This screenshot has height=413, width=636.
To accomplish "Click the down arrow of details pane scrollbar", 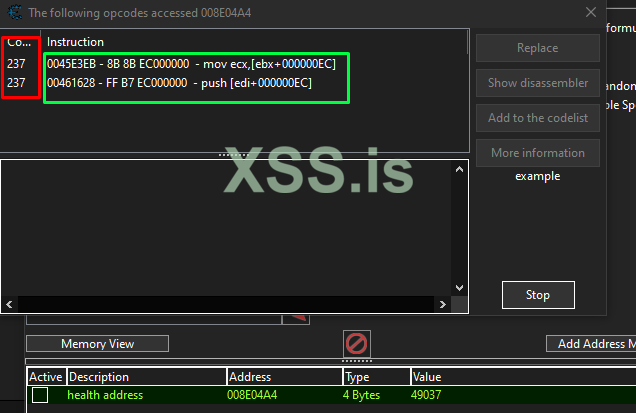I will pos(459,288).
